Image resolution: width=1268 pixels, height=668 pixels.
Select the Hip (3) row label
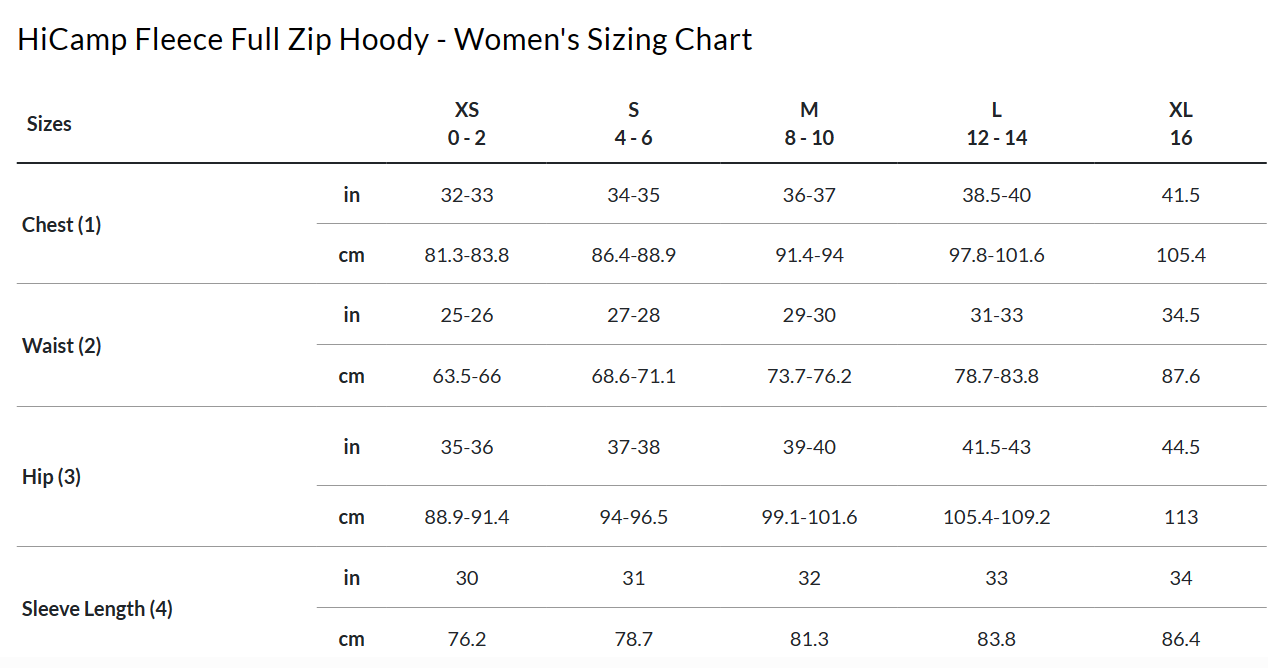pyautogui.click(x=52, y=477)
